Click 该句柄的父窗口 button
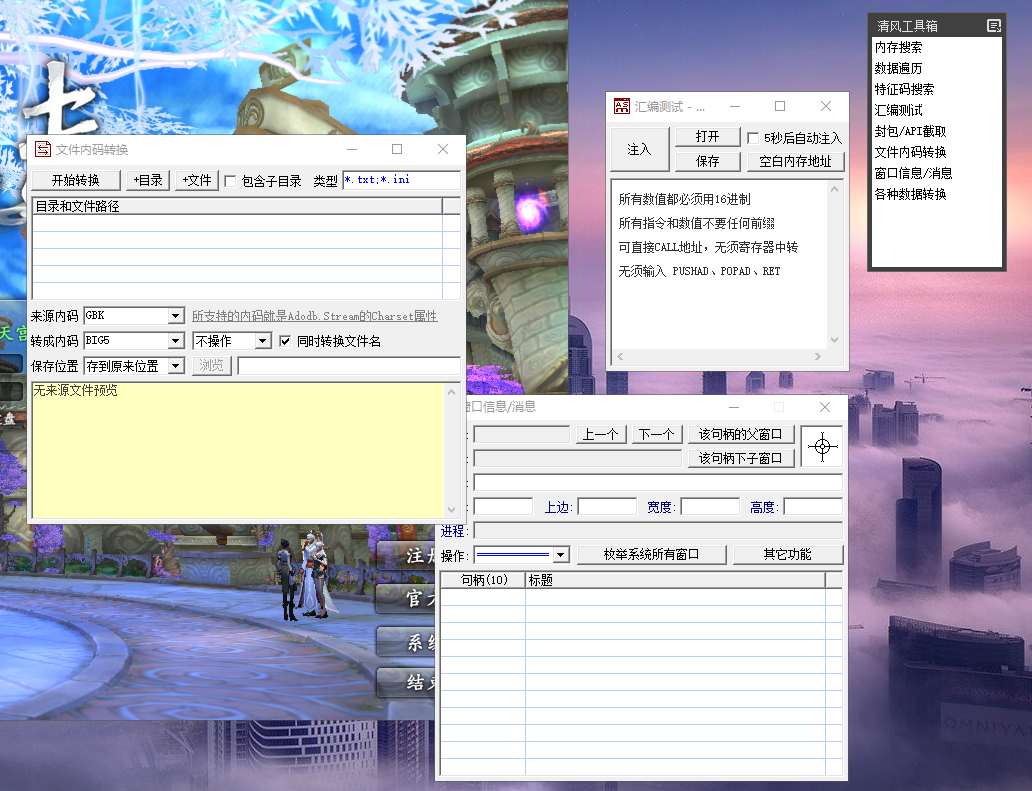This screenshot has width=1032, height=791. 740,434
